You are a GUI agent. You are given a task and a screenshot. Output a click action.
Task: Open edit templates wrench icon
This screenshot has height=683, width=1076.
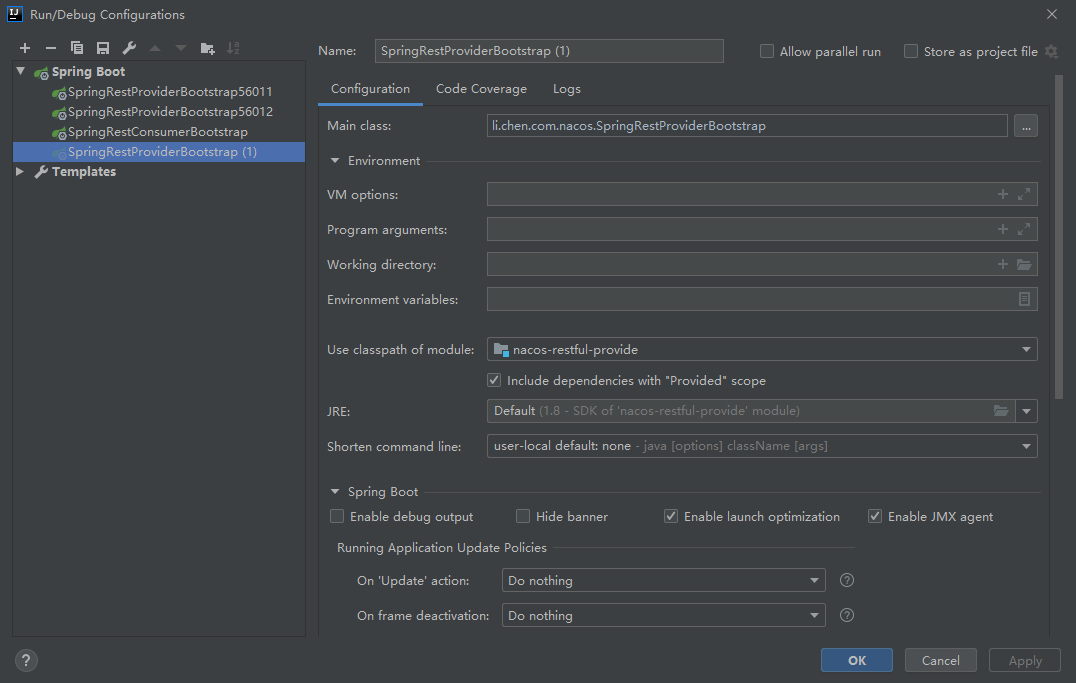pyautogui.click(x=129, y=48)
